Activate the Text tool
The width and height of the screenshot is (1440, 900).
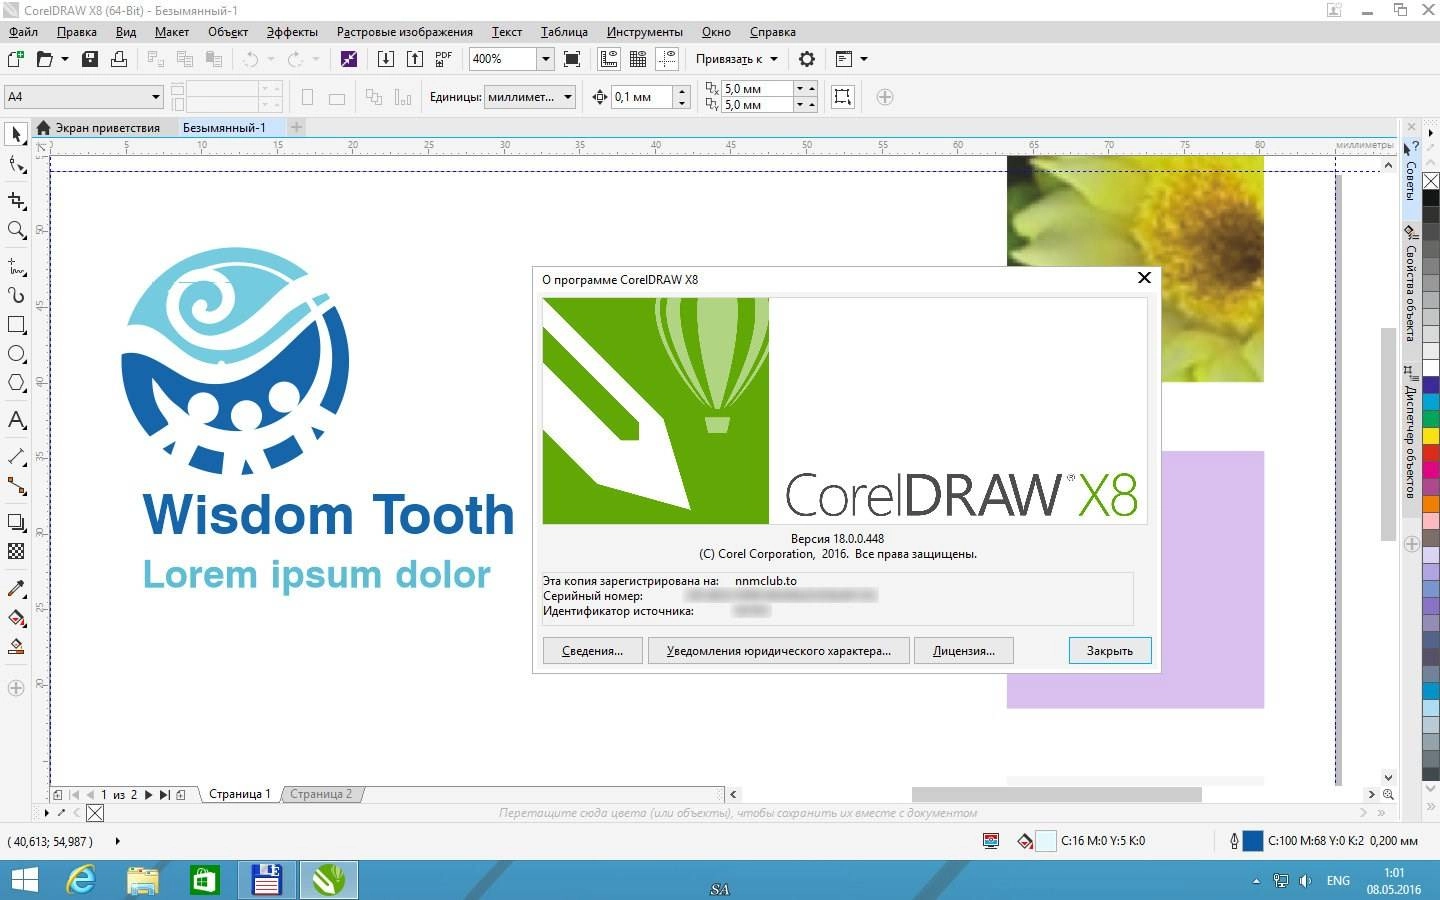16,420
